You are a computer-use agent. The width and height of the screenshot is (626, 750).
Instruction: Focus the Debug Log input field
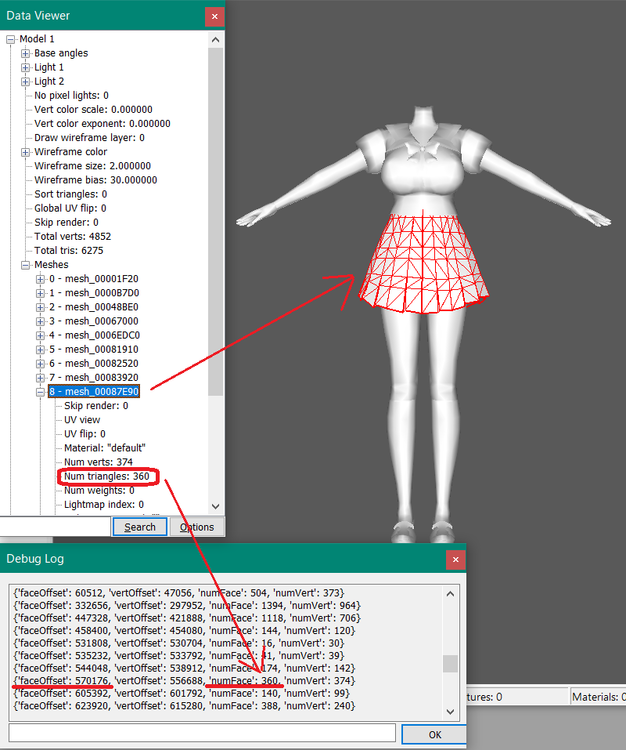tap(202, 733)
